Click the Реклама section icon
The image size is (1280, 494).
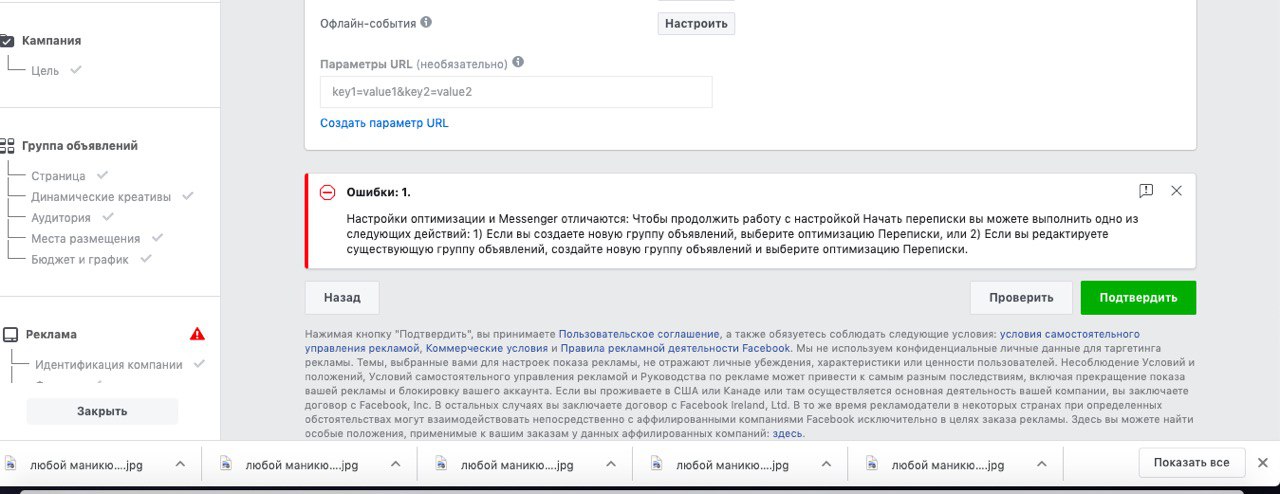click(x=9, y=334)
